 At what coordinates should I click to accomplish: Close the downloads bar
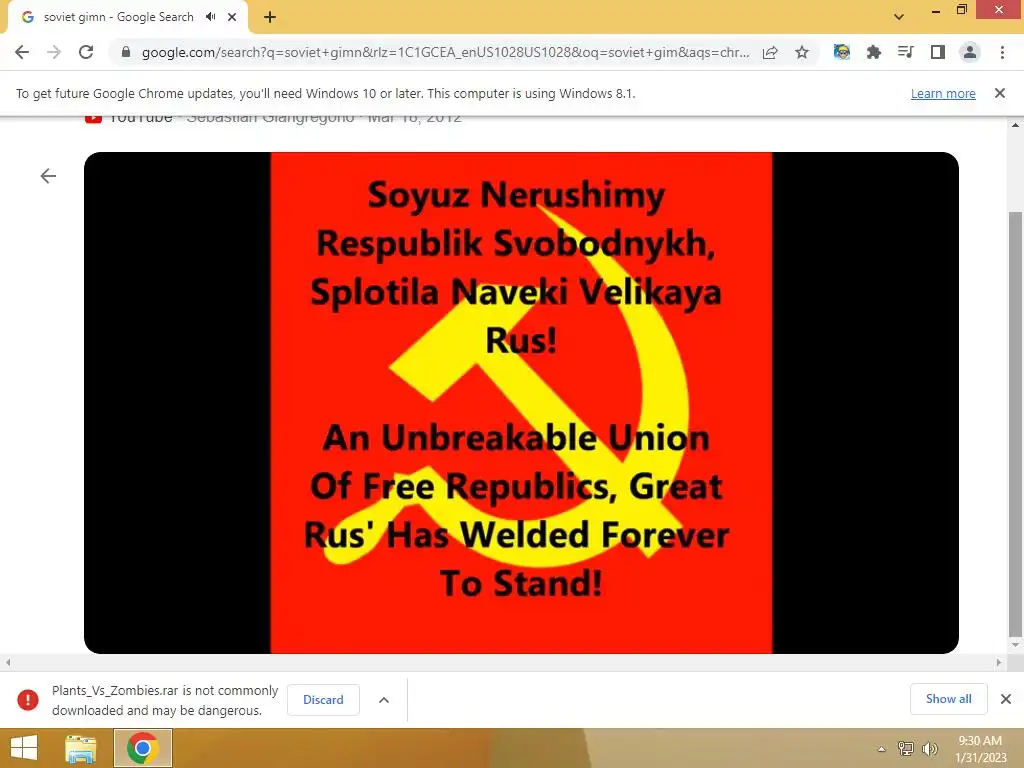1006,699
